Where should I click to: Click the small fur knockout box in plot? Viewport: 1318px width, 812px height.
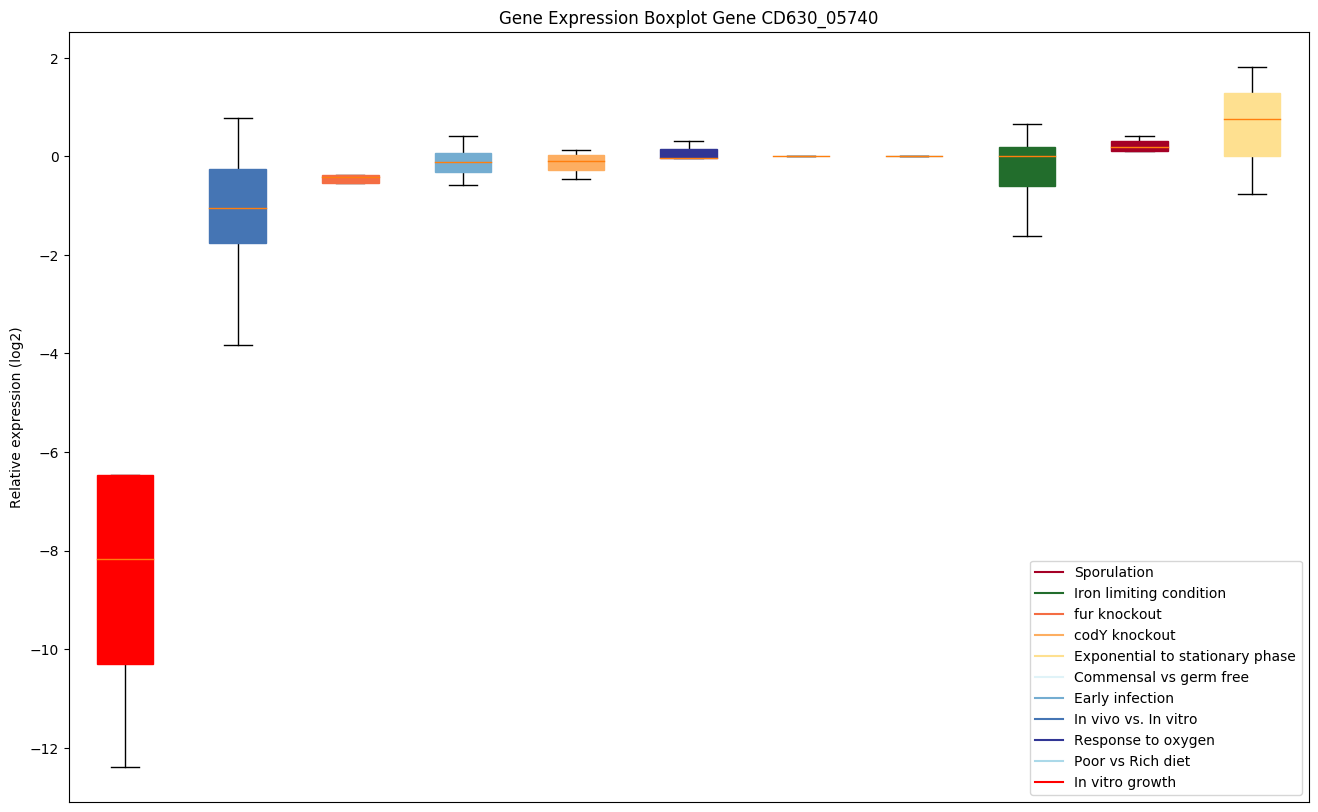point(351,179)
